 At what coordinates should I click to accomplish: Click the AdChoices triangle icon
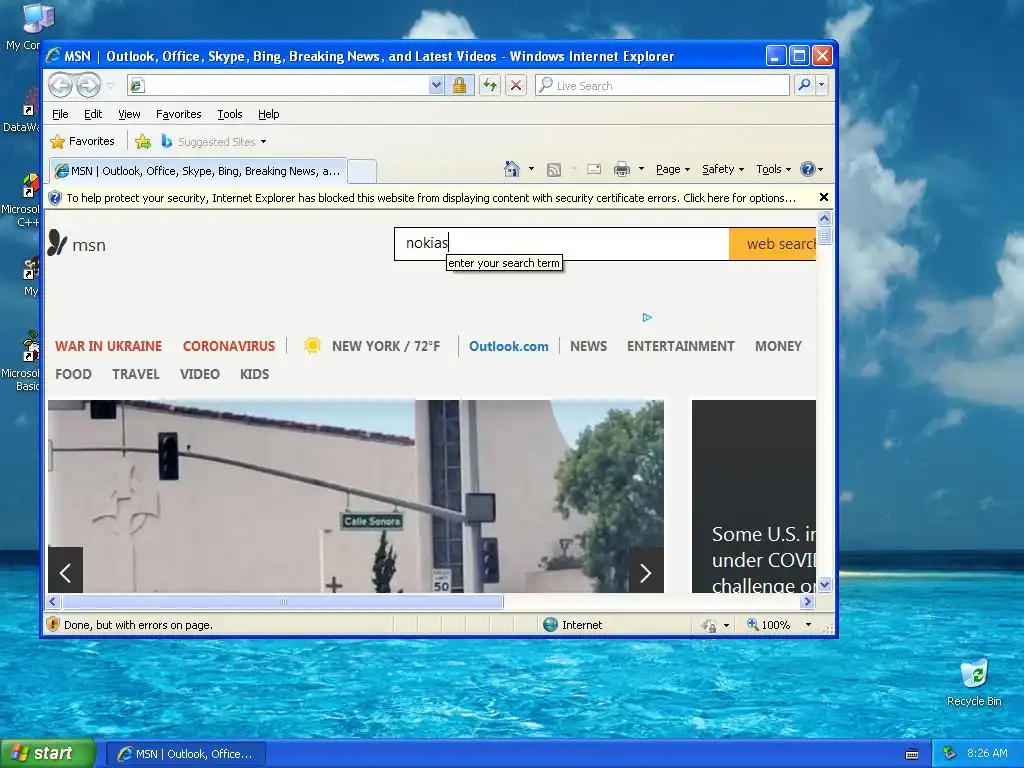[x=647, y=317]
